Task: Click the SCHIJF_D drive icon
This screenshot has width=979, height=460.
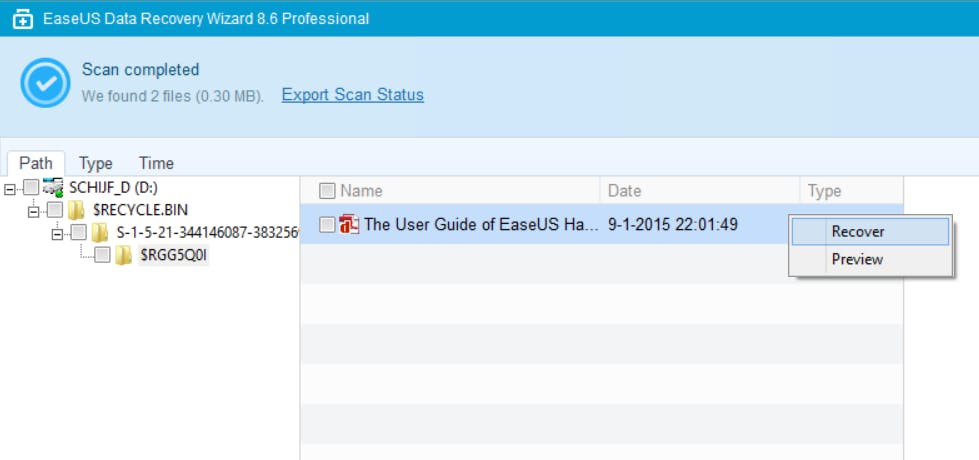Action: point(54,187)
